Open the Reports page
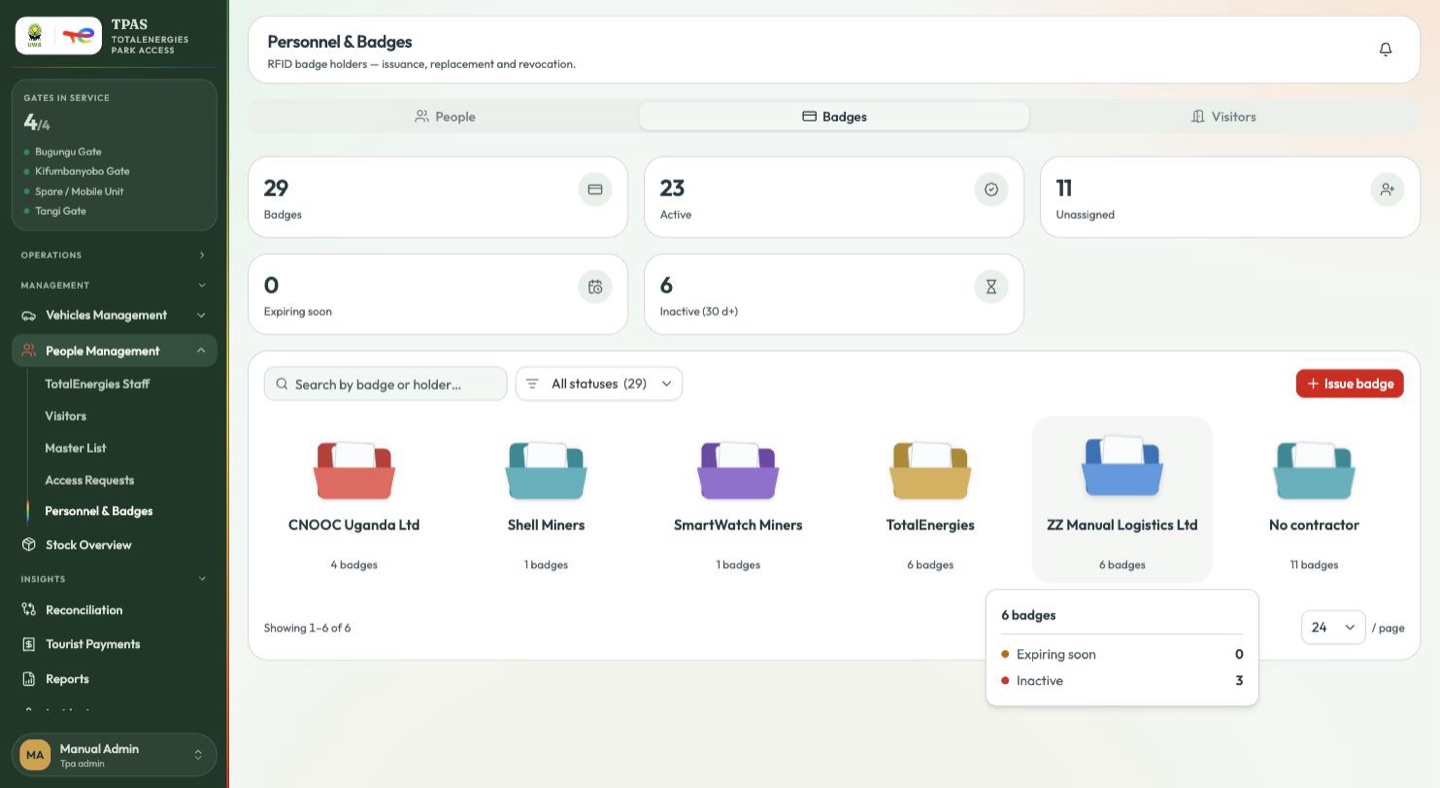This screenshot has height=788, width=1440. click(x=114, y=679)
